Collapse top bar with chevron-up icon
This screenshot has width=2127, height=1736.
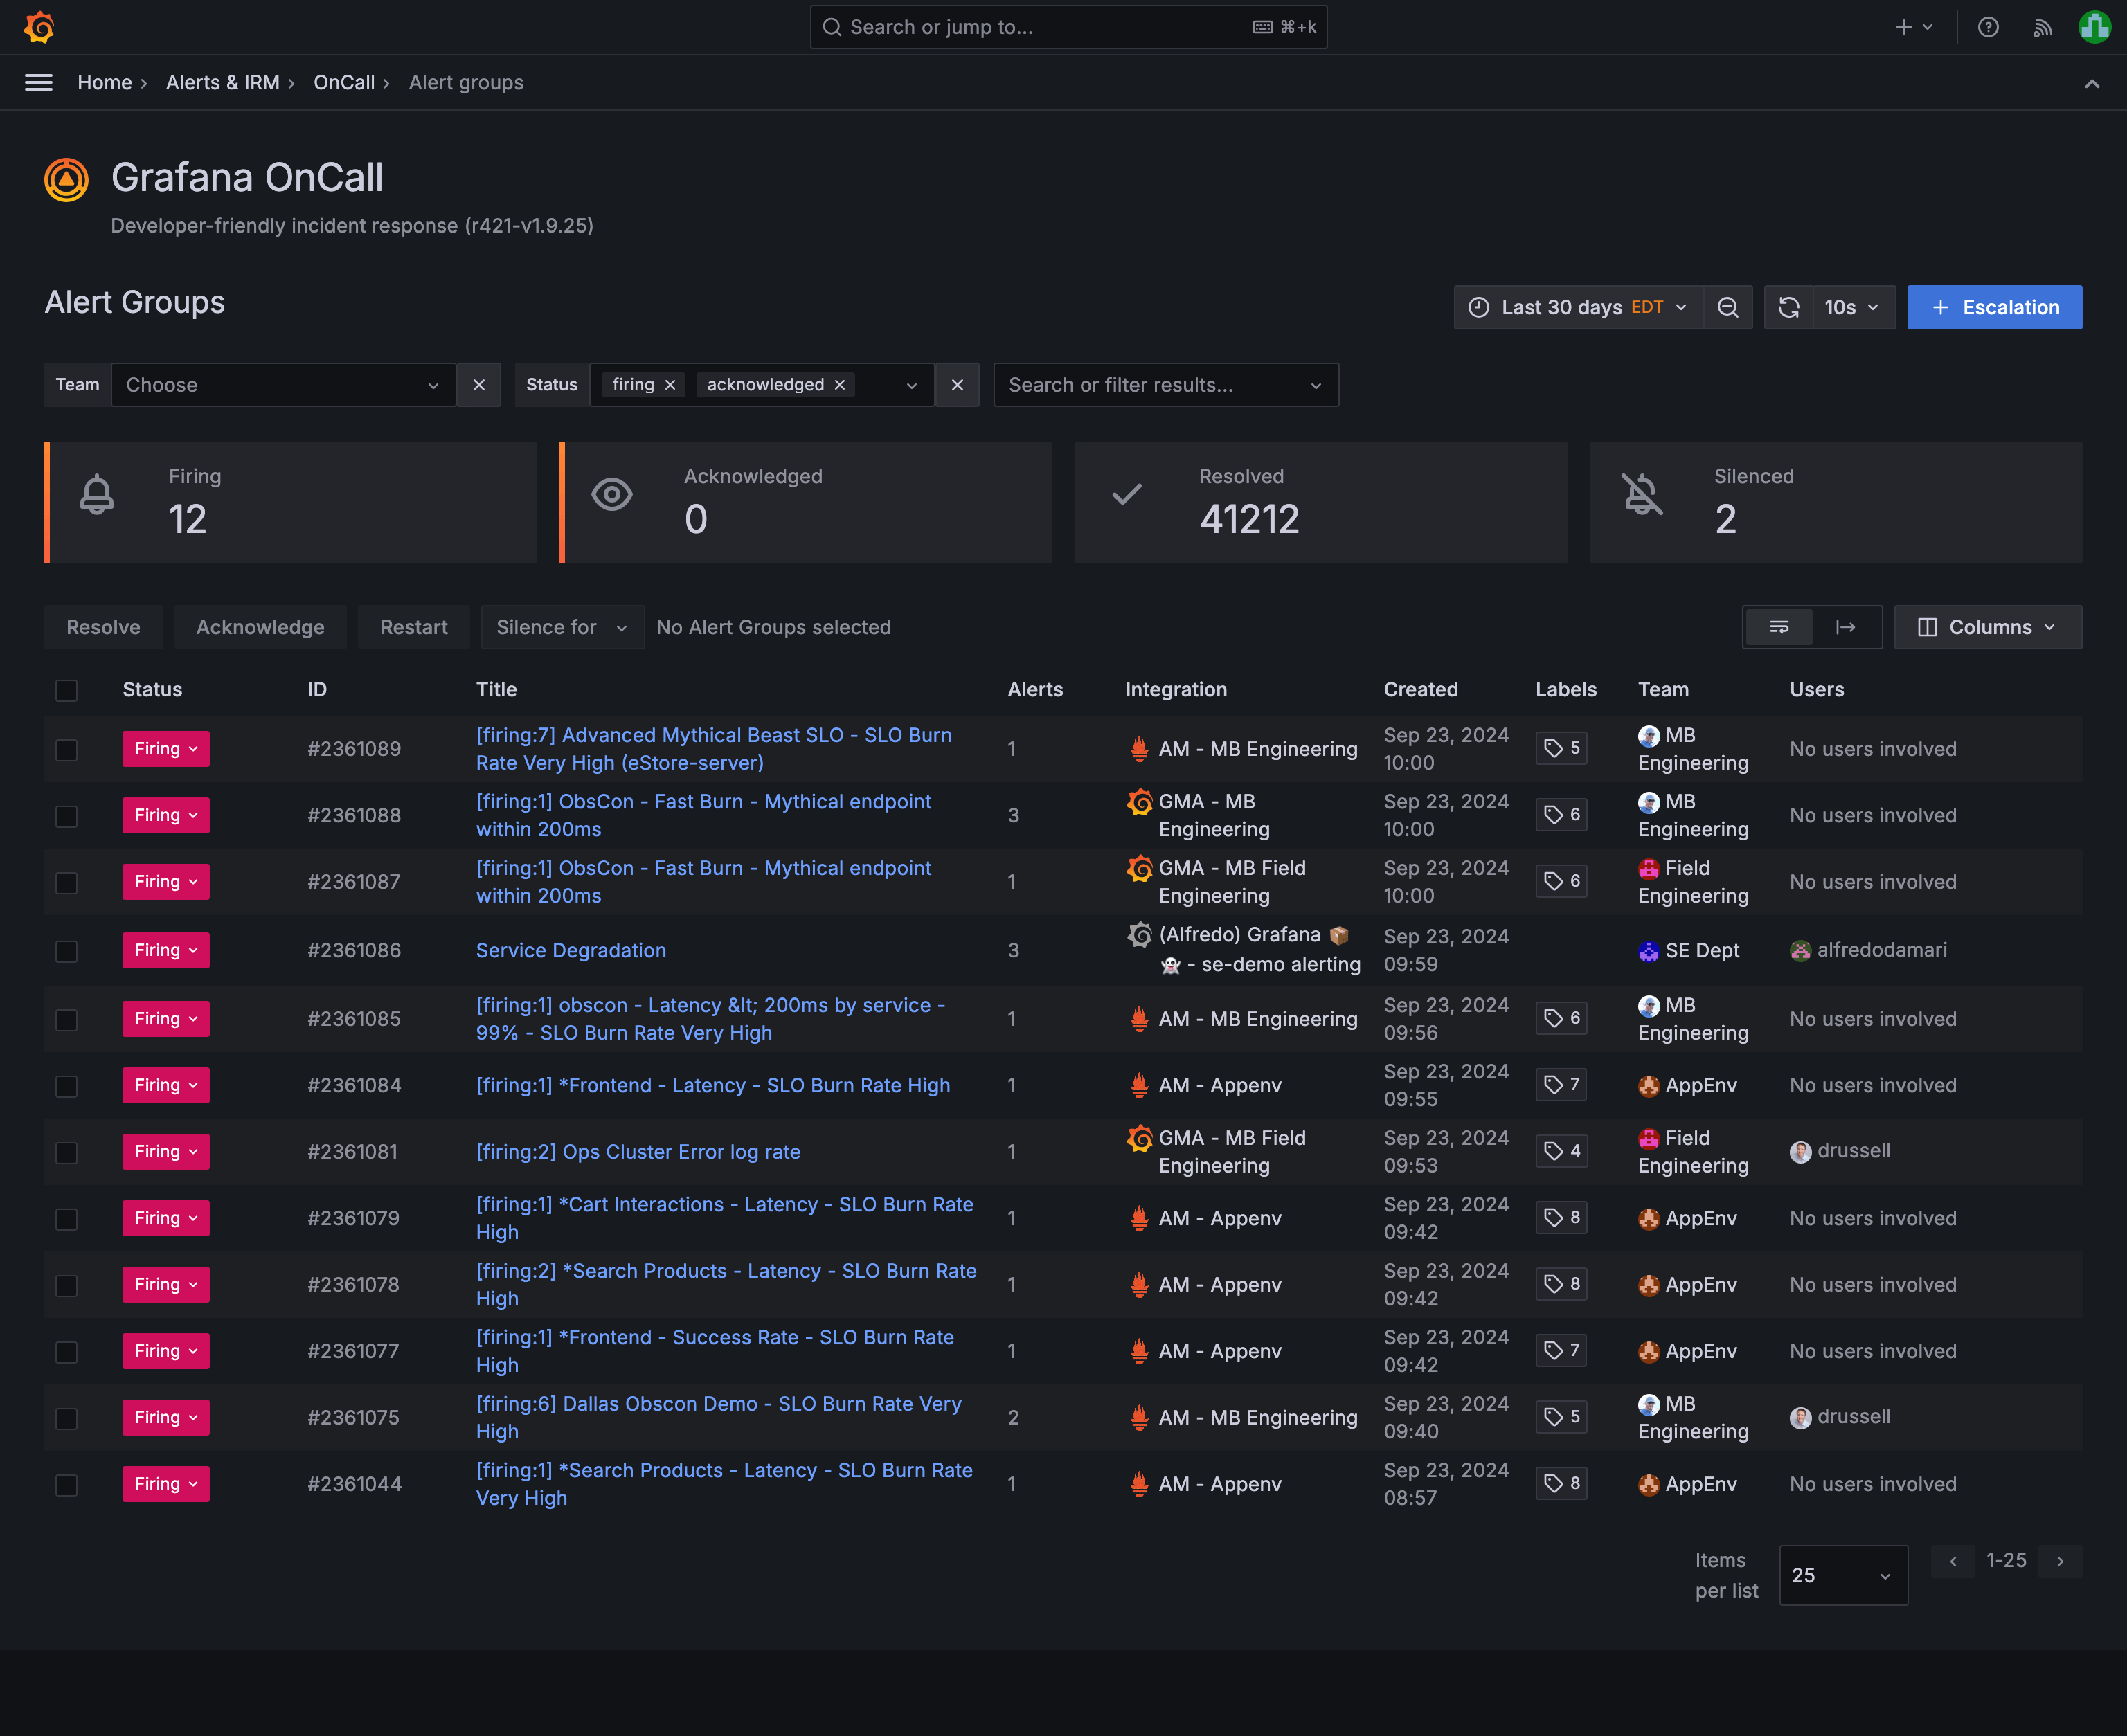(2091, 84)
